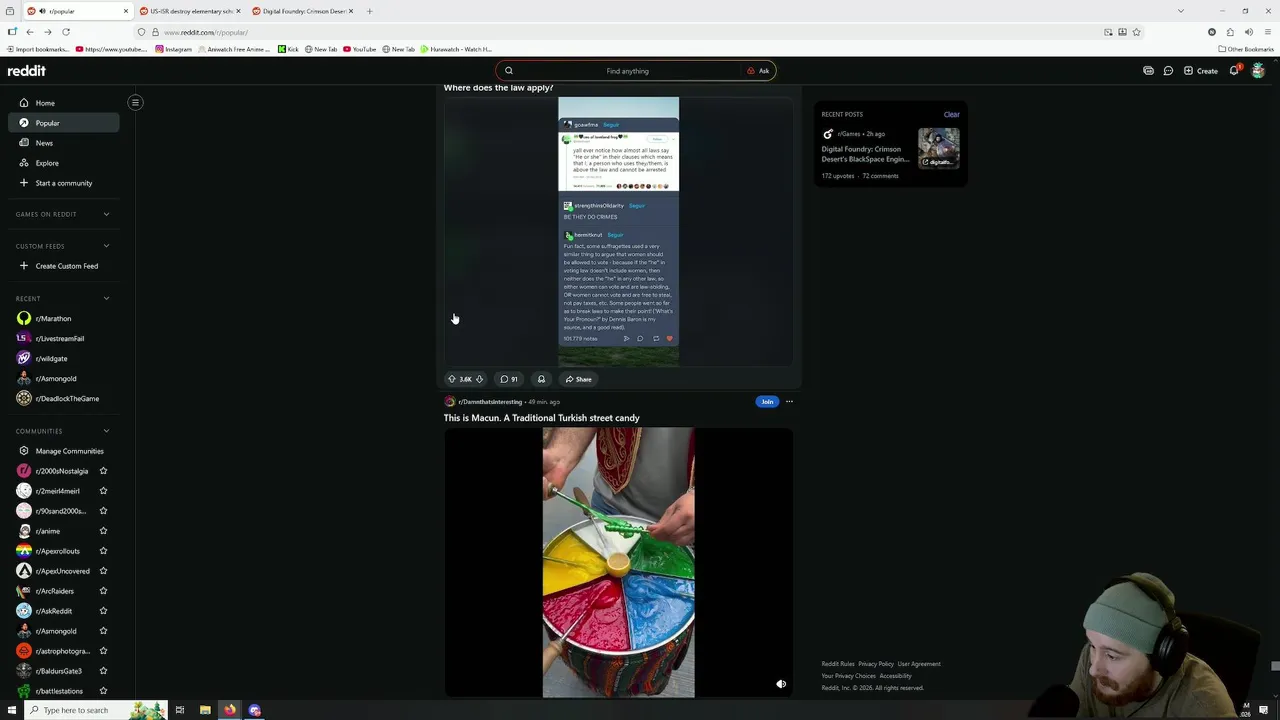
Task: Clear the recent posts list
Action: point(951,114)
